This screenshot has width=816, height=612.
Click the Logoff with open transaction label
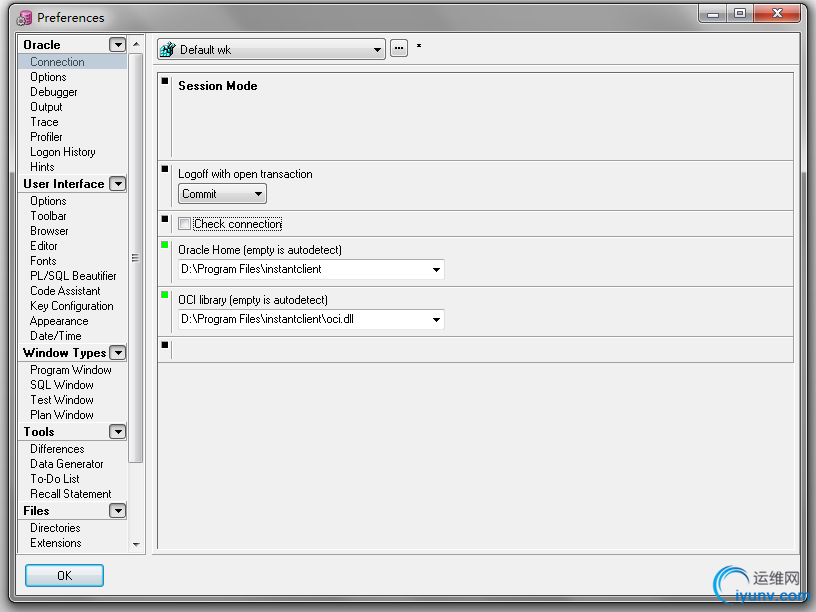[245, 174]
